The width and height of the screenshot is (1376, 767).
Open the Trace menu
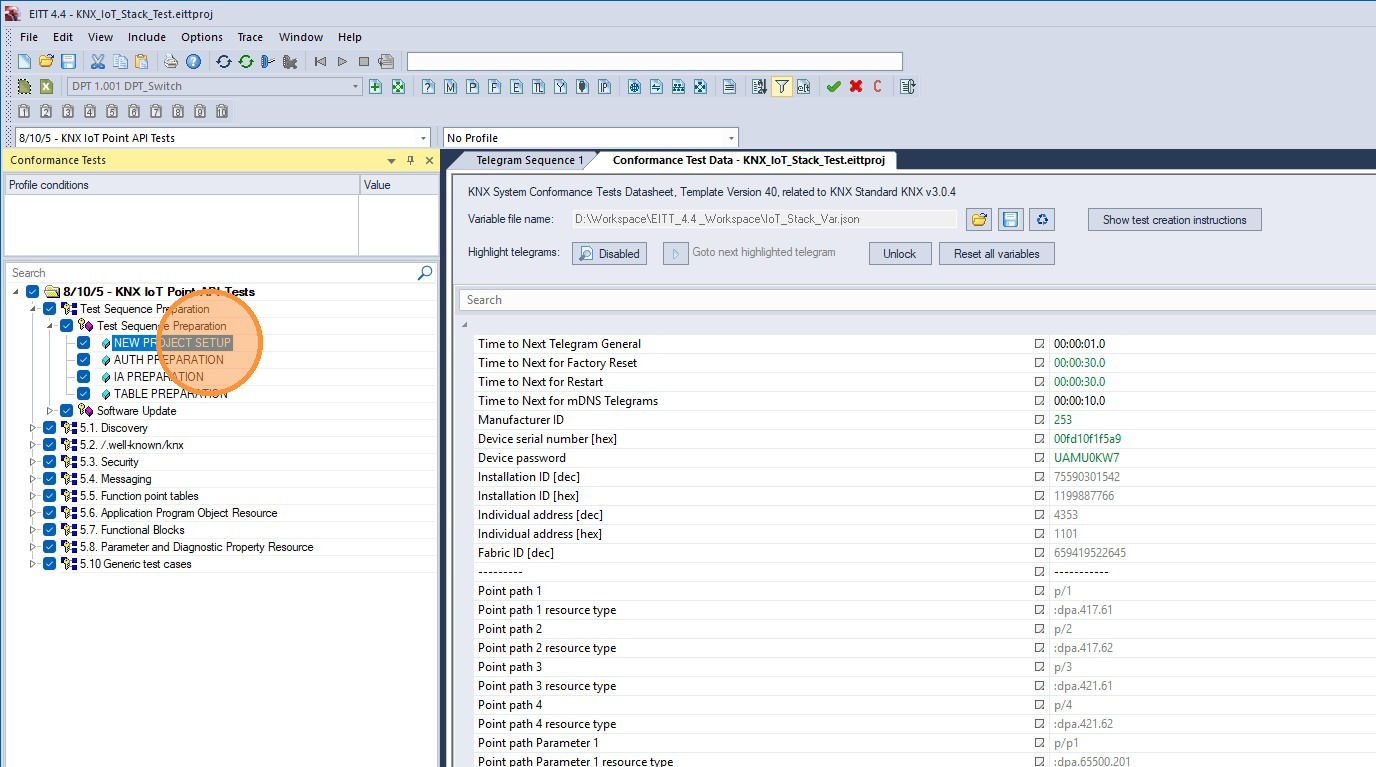(250, 37)
